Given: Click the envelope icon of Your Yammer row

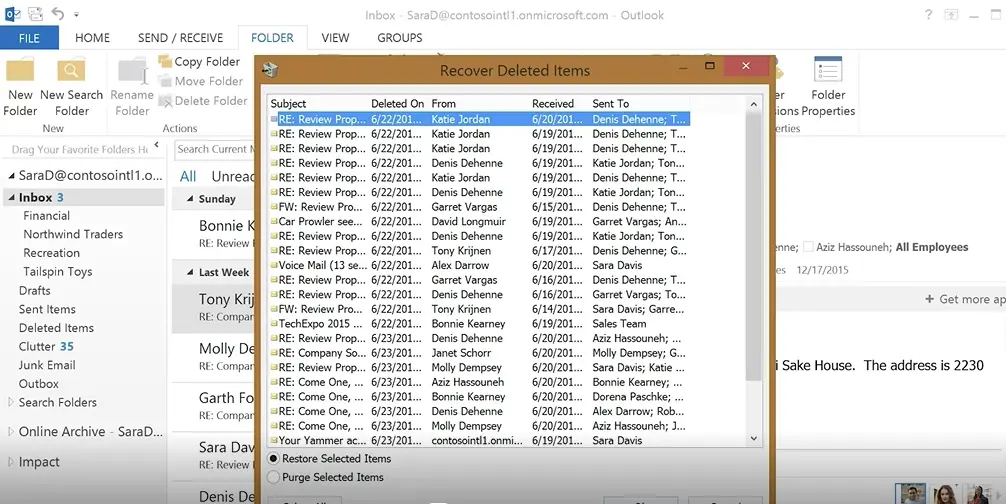Looking at the screenshot, I should tap(274, 441).
